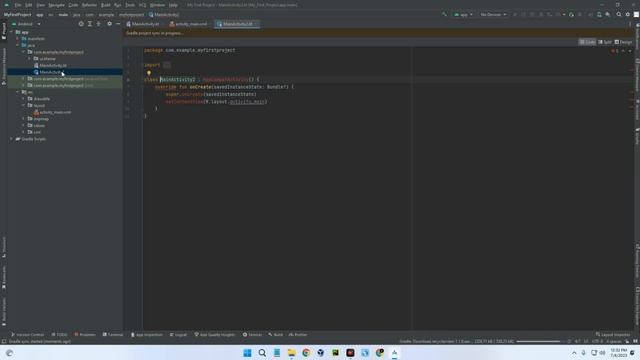Click Collapse All in Project panel
The height and width of the screenshot is (360, 640).
click(98, 24)
